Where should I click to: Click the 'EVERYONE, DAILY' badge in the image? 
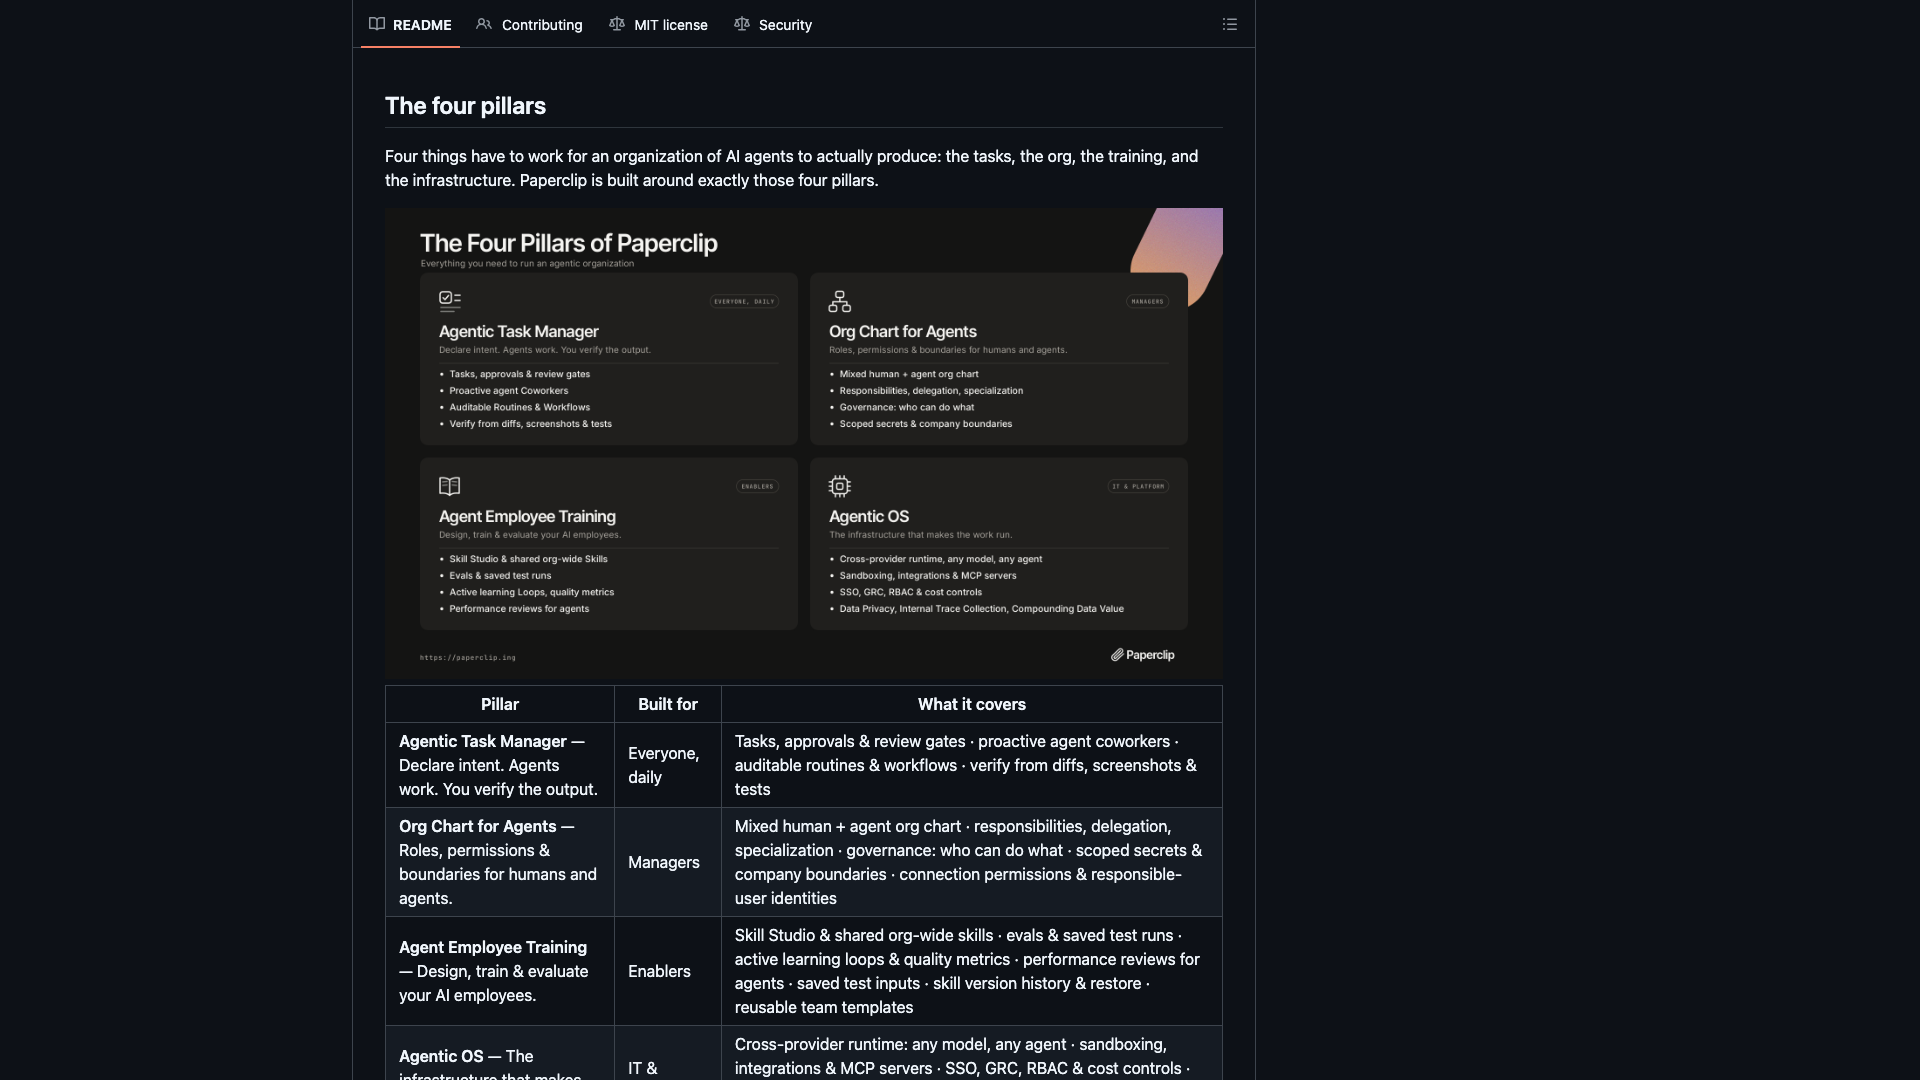(744, 301)
